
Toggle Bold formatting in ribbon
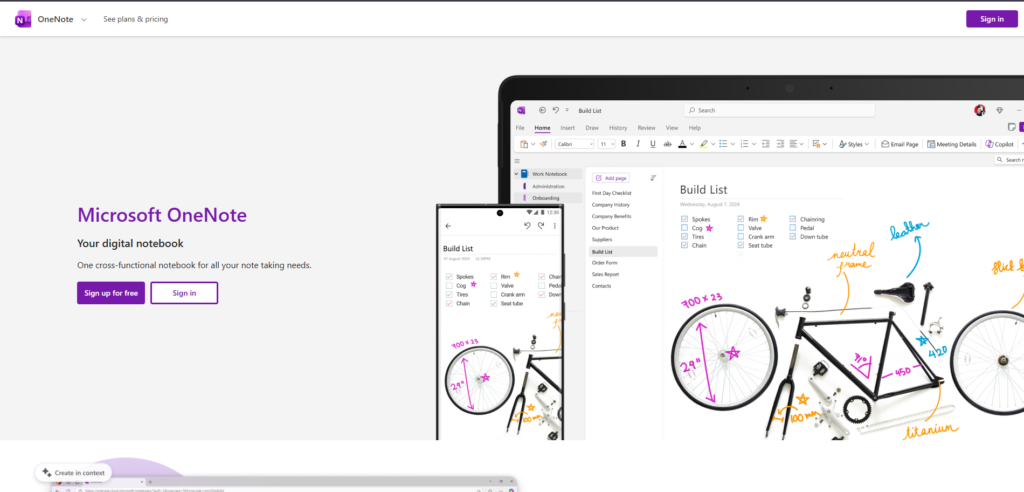[623, 144]
